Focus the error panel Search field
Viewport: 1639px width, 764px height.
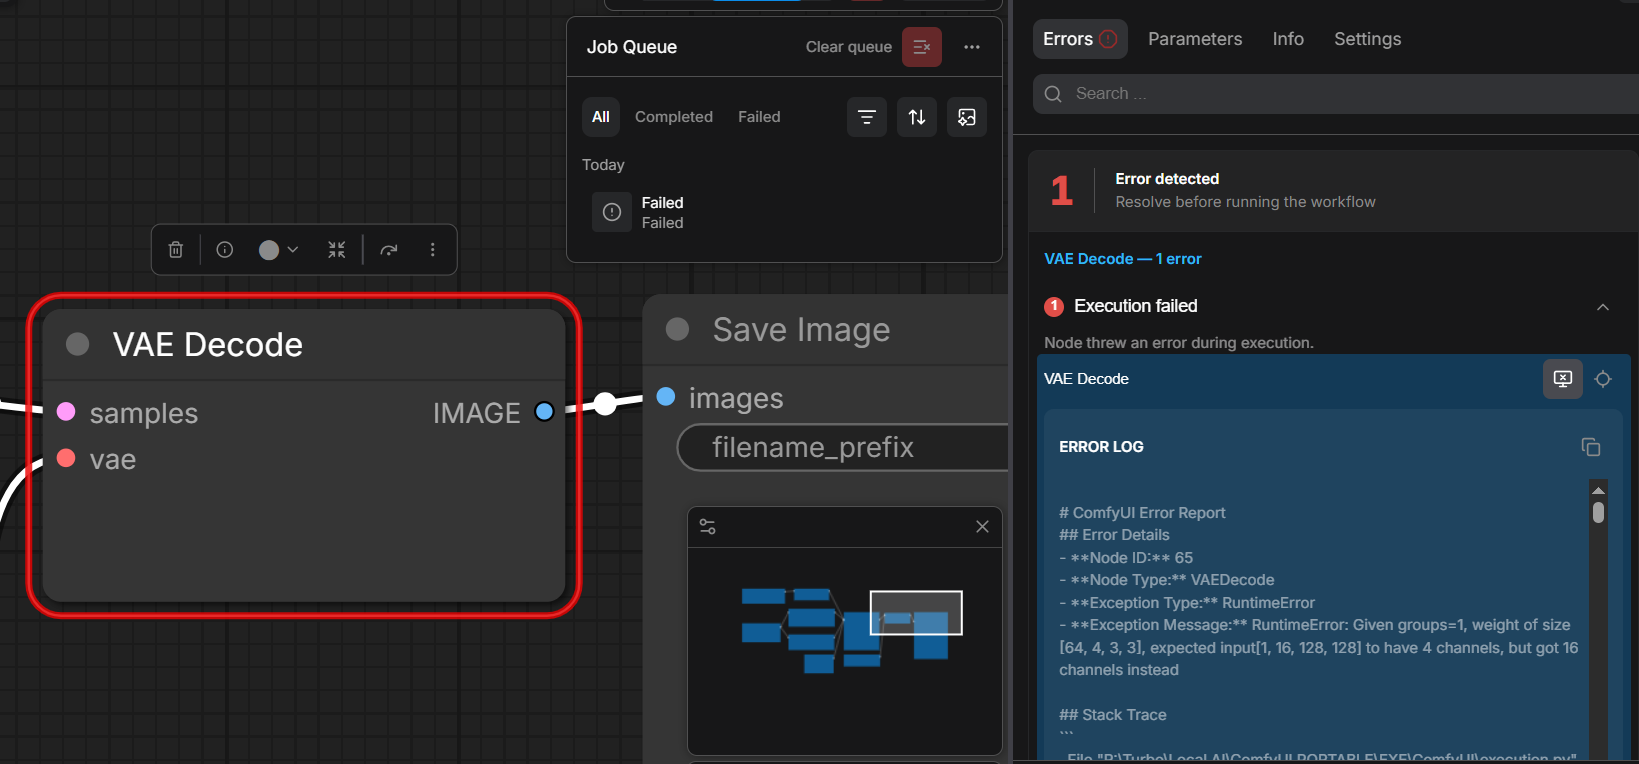pos(1336,94)
